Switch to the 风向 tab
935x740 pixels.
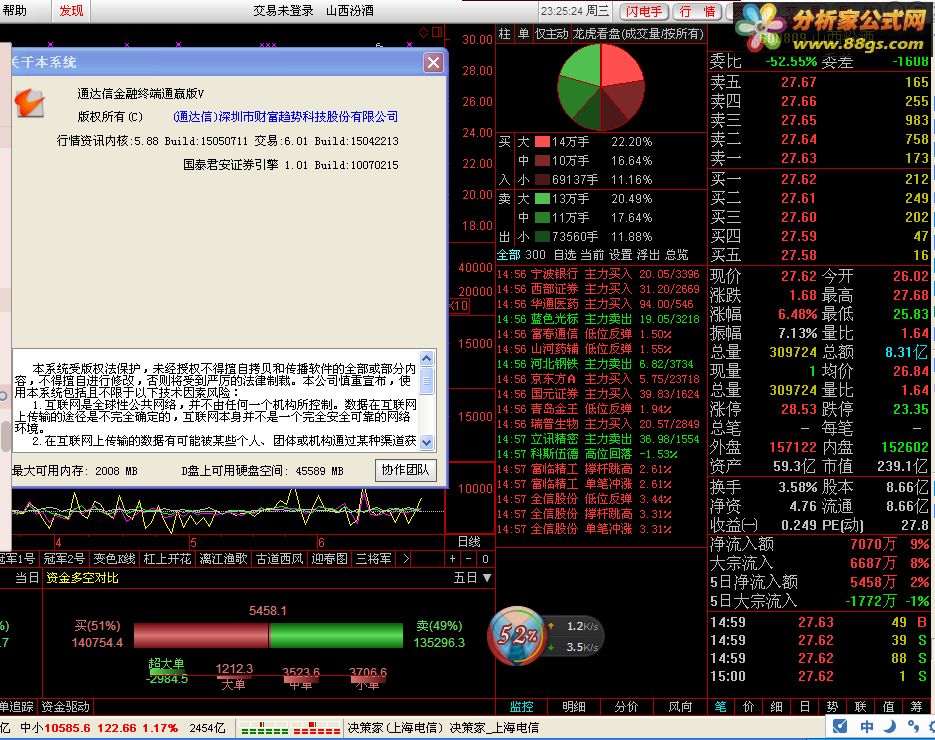pyautogui.click(x=680, y=707)
